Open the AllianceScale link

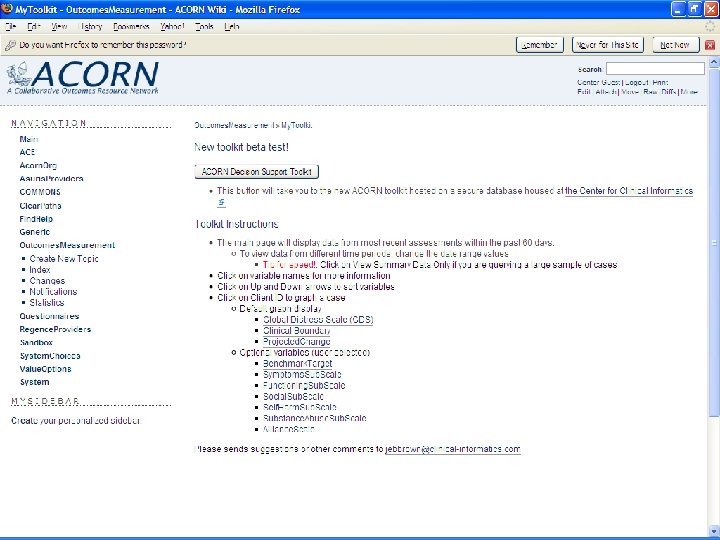pyautogui.click(x=288, y=429)
